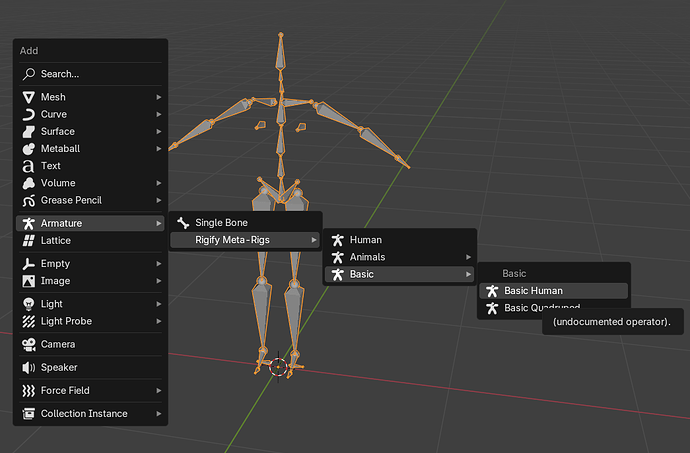Expand the Volume submenu arrow
This screenshot has height=453, width=690.
(159, 183)
